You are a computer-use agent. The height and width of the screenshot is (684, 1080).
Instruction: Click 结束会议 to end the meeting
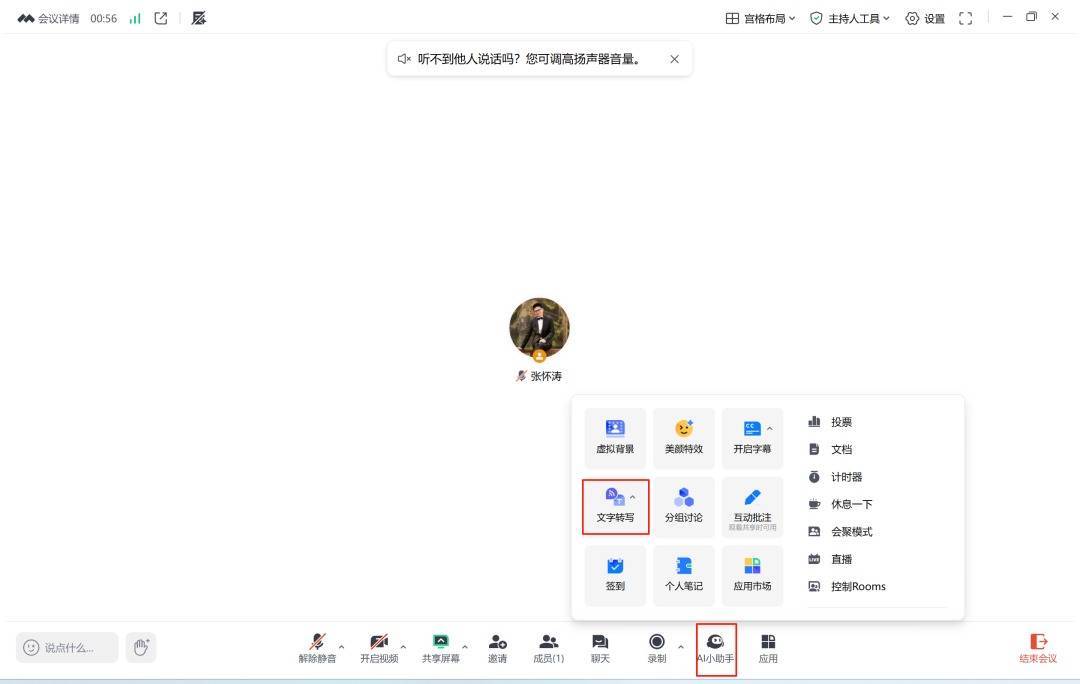click(x=1038, y=648)
